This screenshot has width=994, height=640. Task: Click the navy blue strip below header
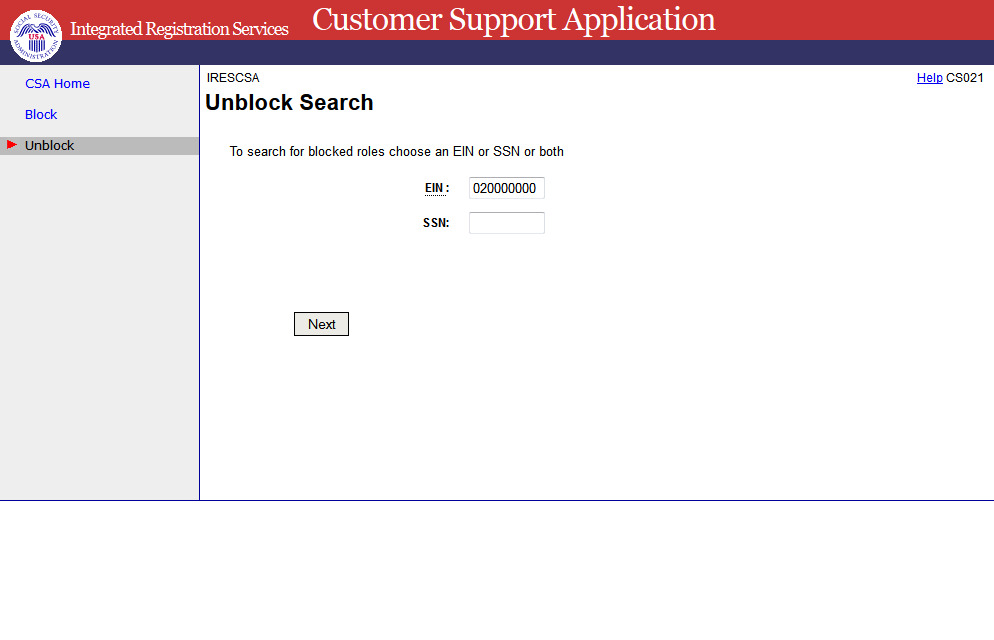pos(600,52)
